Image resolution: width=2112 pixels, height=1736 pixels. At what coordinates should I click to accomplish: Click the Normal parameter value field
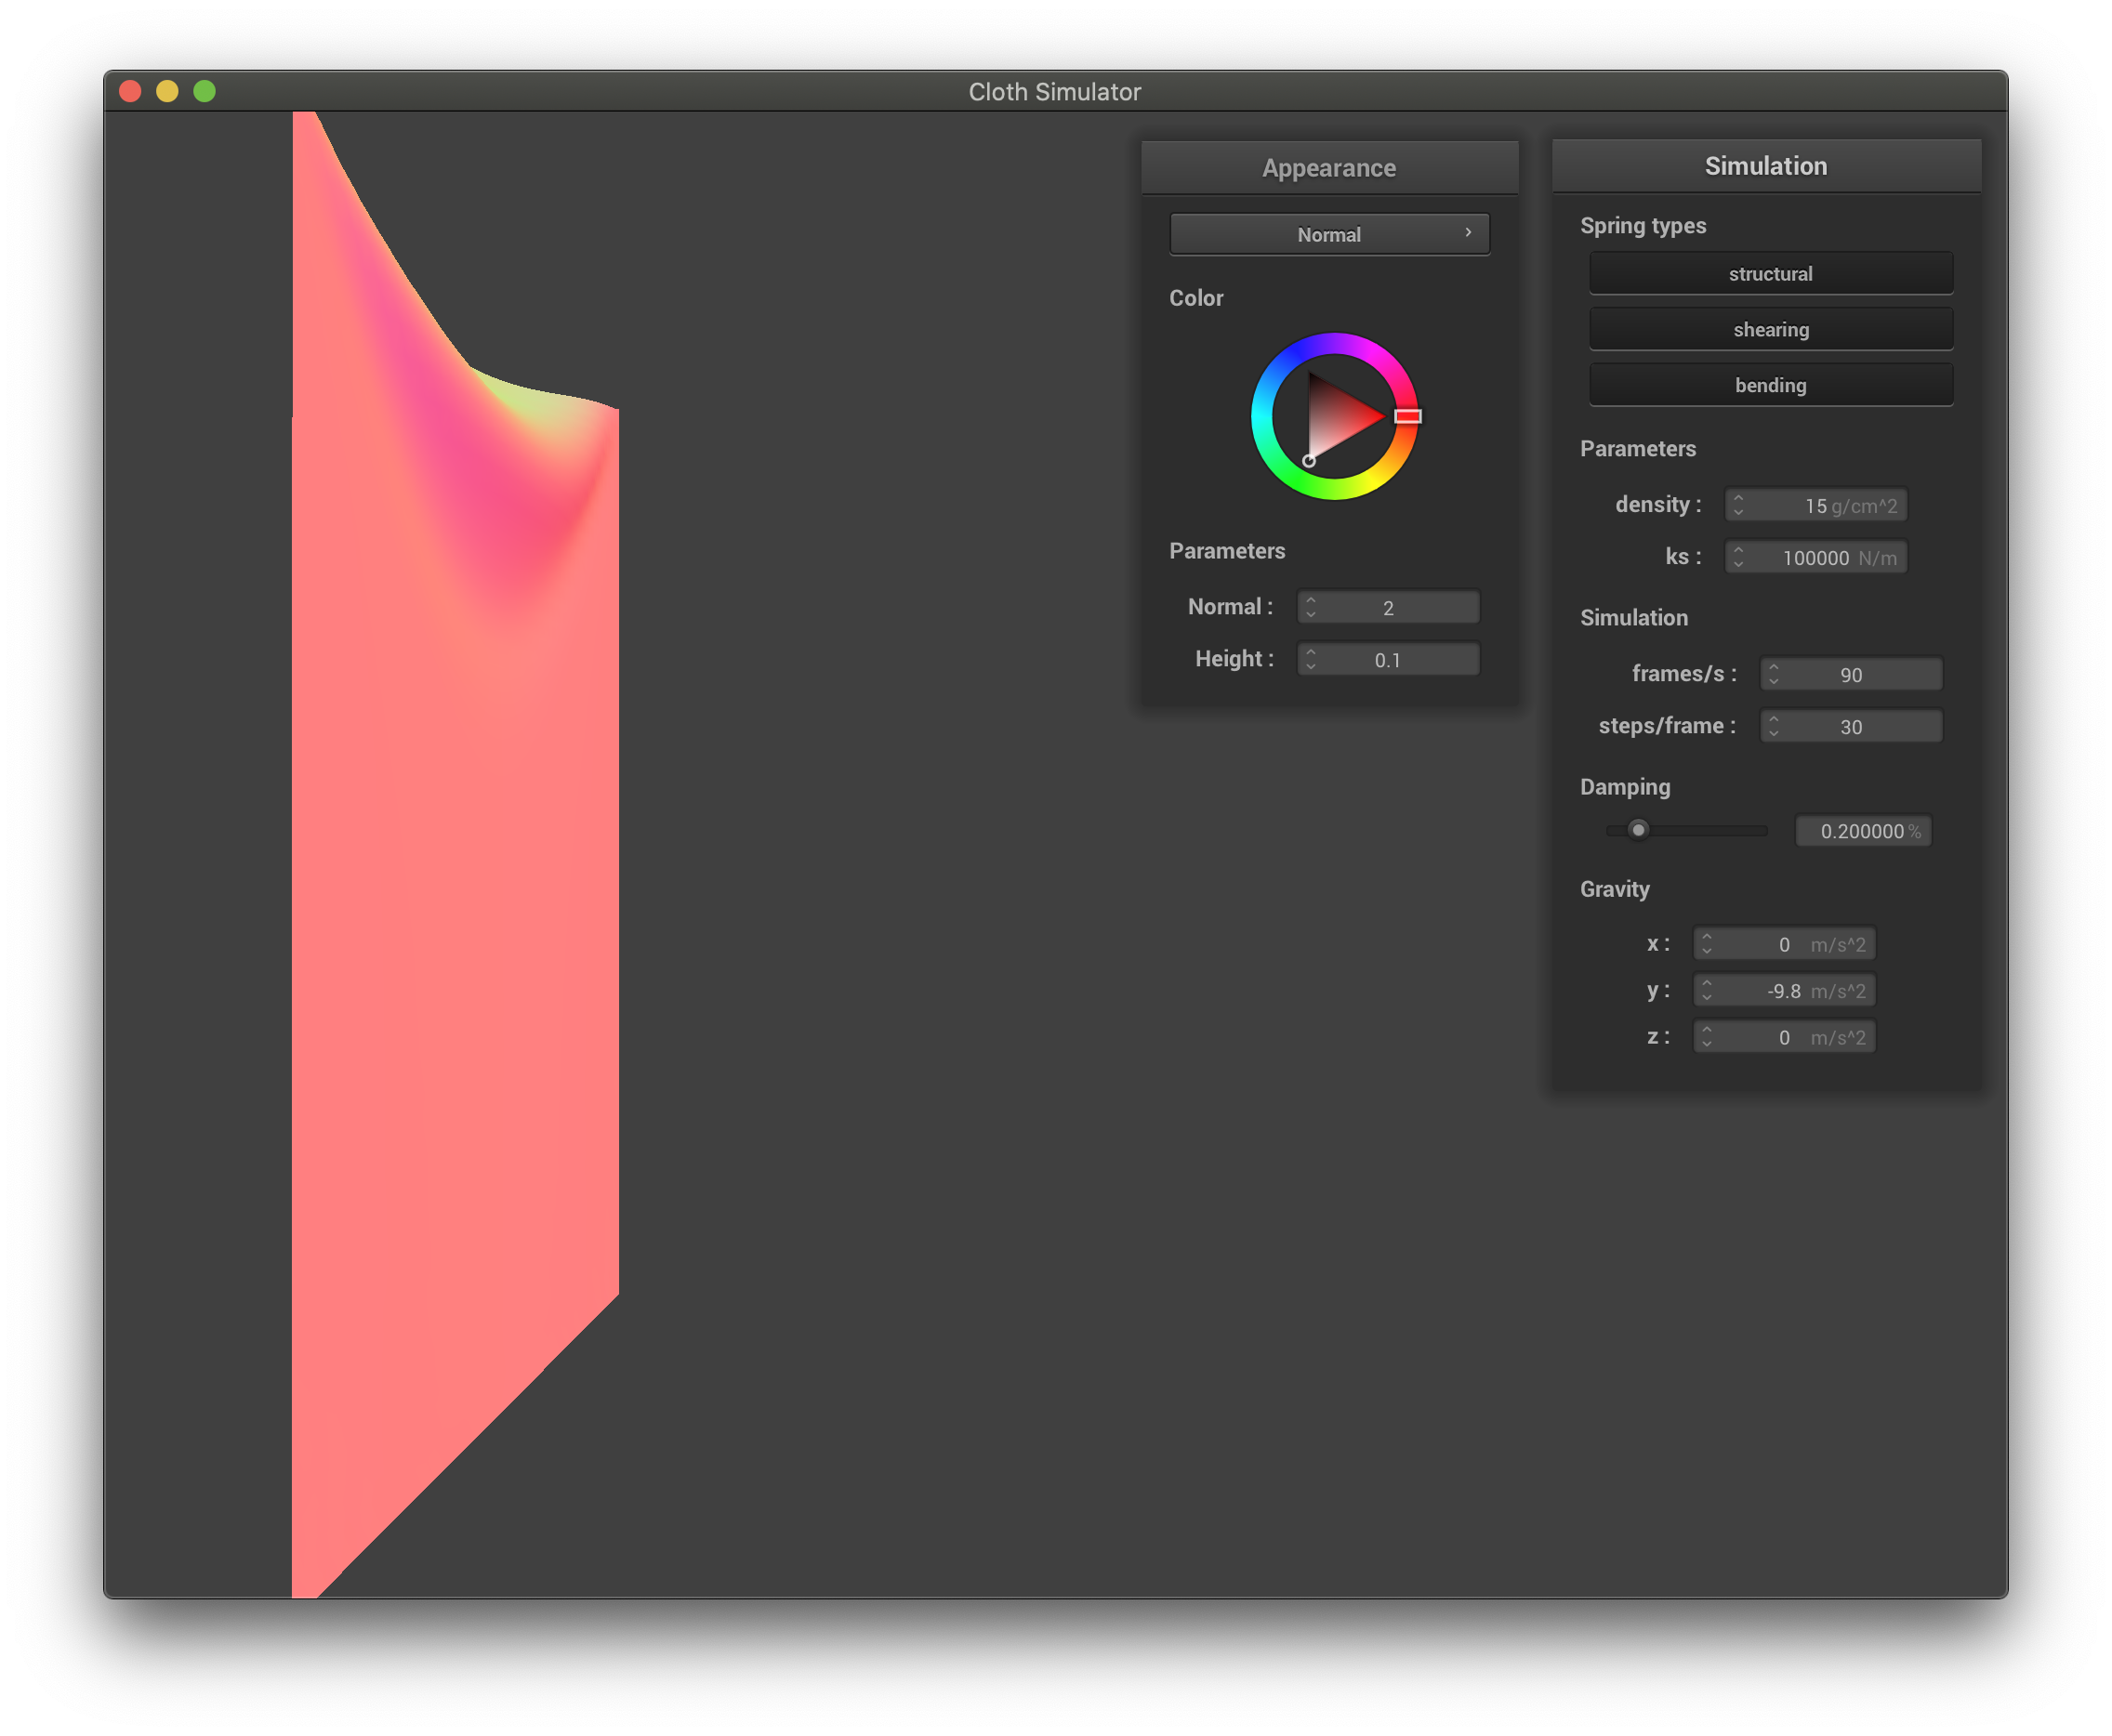[x=1388, y=607]
